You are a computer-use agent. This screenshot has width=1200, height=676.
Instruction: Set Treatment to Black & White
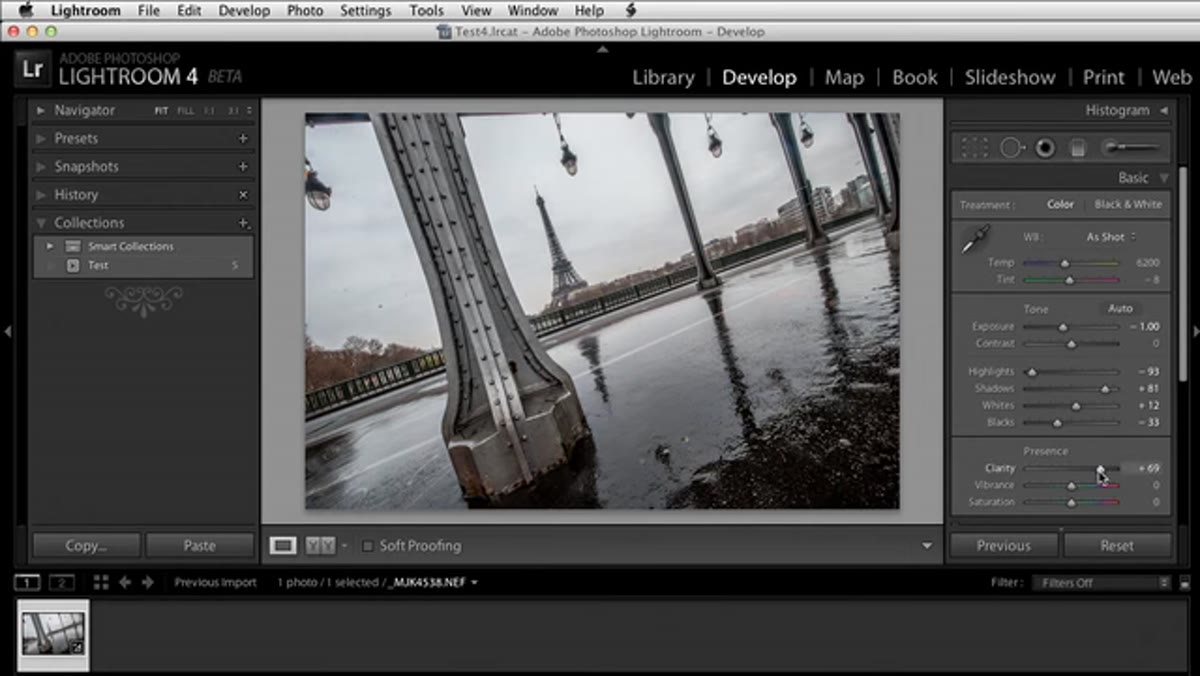pos(1128,204)
